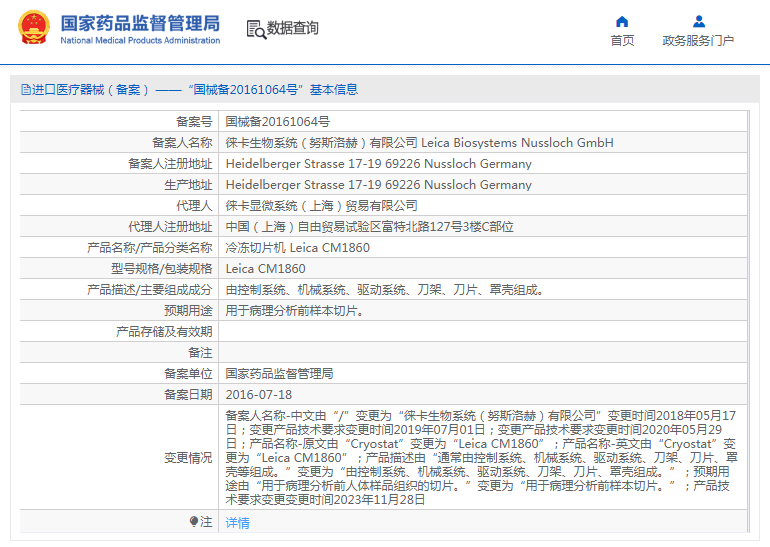
Task: Select the Leica CM1860 model value
Action: click(x=266, y=269)
